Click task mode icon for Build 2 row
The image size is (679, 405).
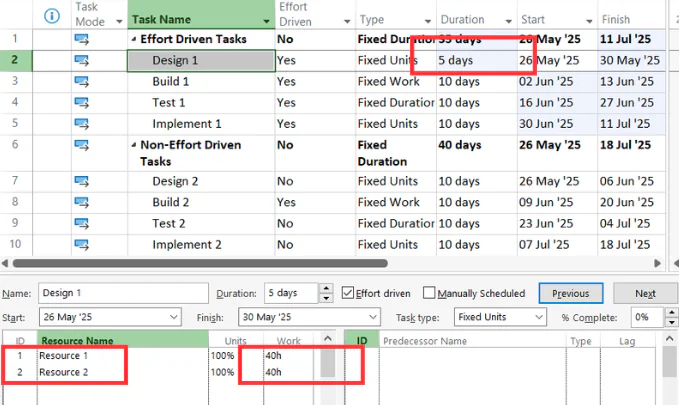point(81,202)
